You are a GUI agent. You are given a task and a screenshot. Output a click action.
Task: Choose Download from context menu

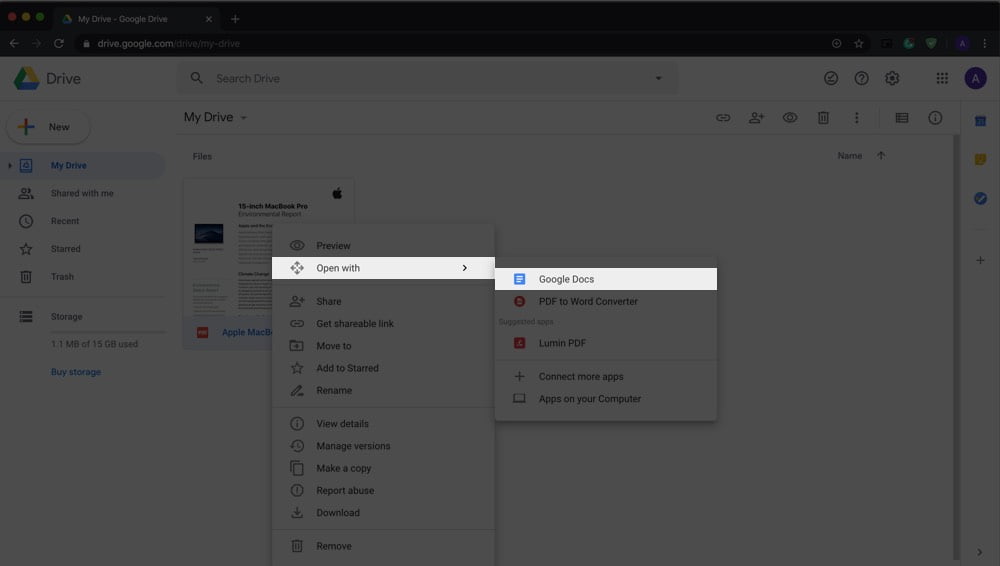click(x=383, y=513)
